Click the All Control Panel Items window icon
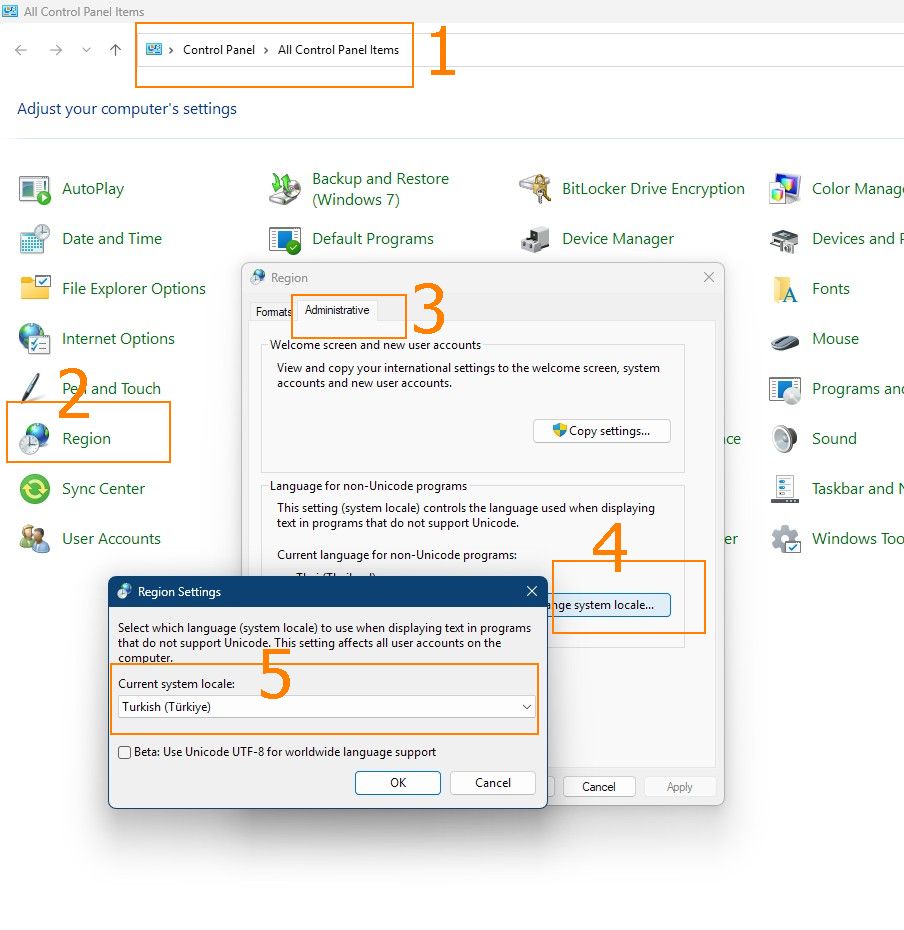 (x=10, y=11)
